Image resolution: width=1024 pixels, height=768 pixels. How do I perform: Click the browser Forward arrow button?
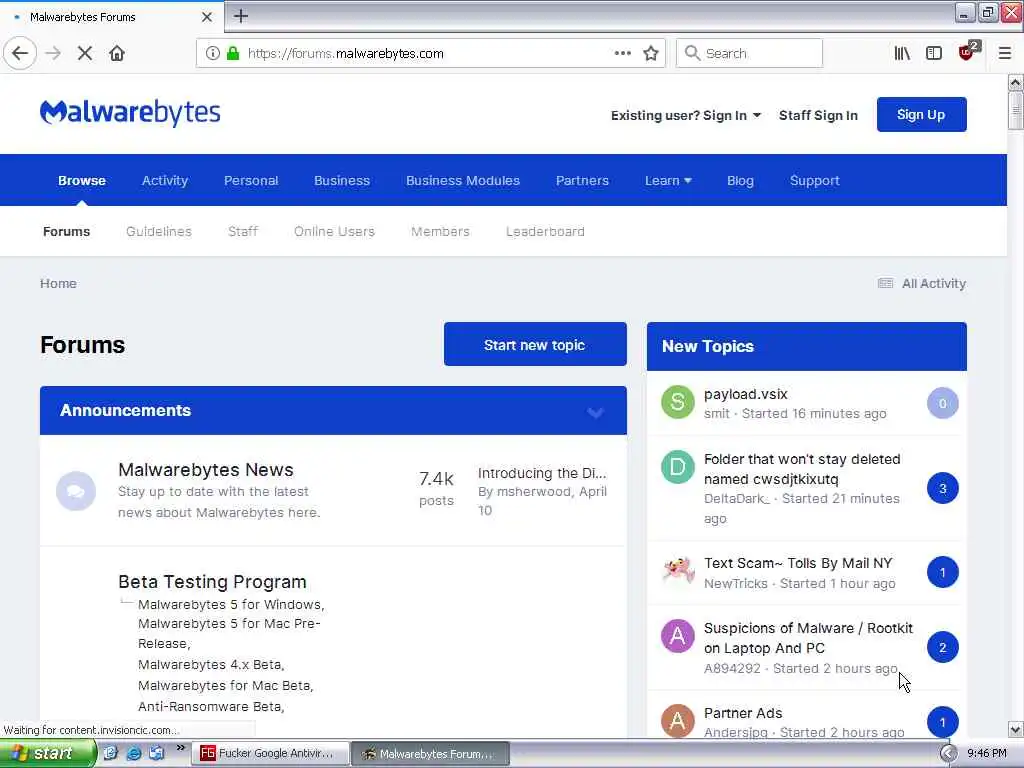click(x=54, y=54)
